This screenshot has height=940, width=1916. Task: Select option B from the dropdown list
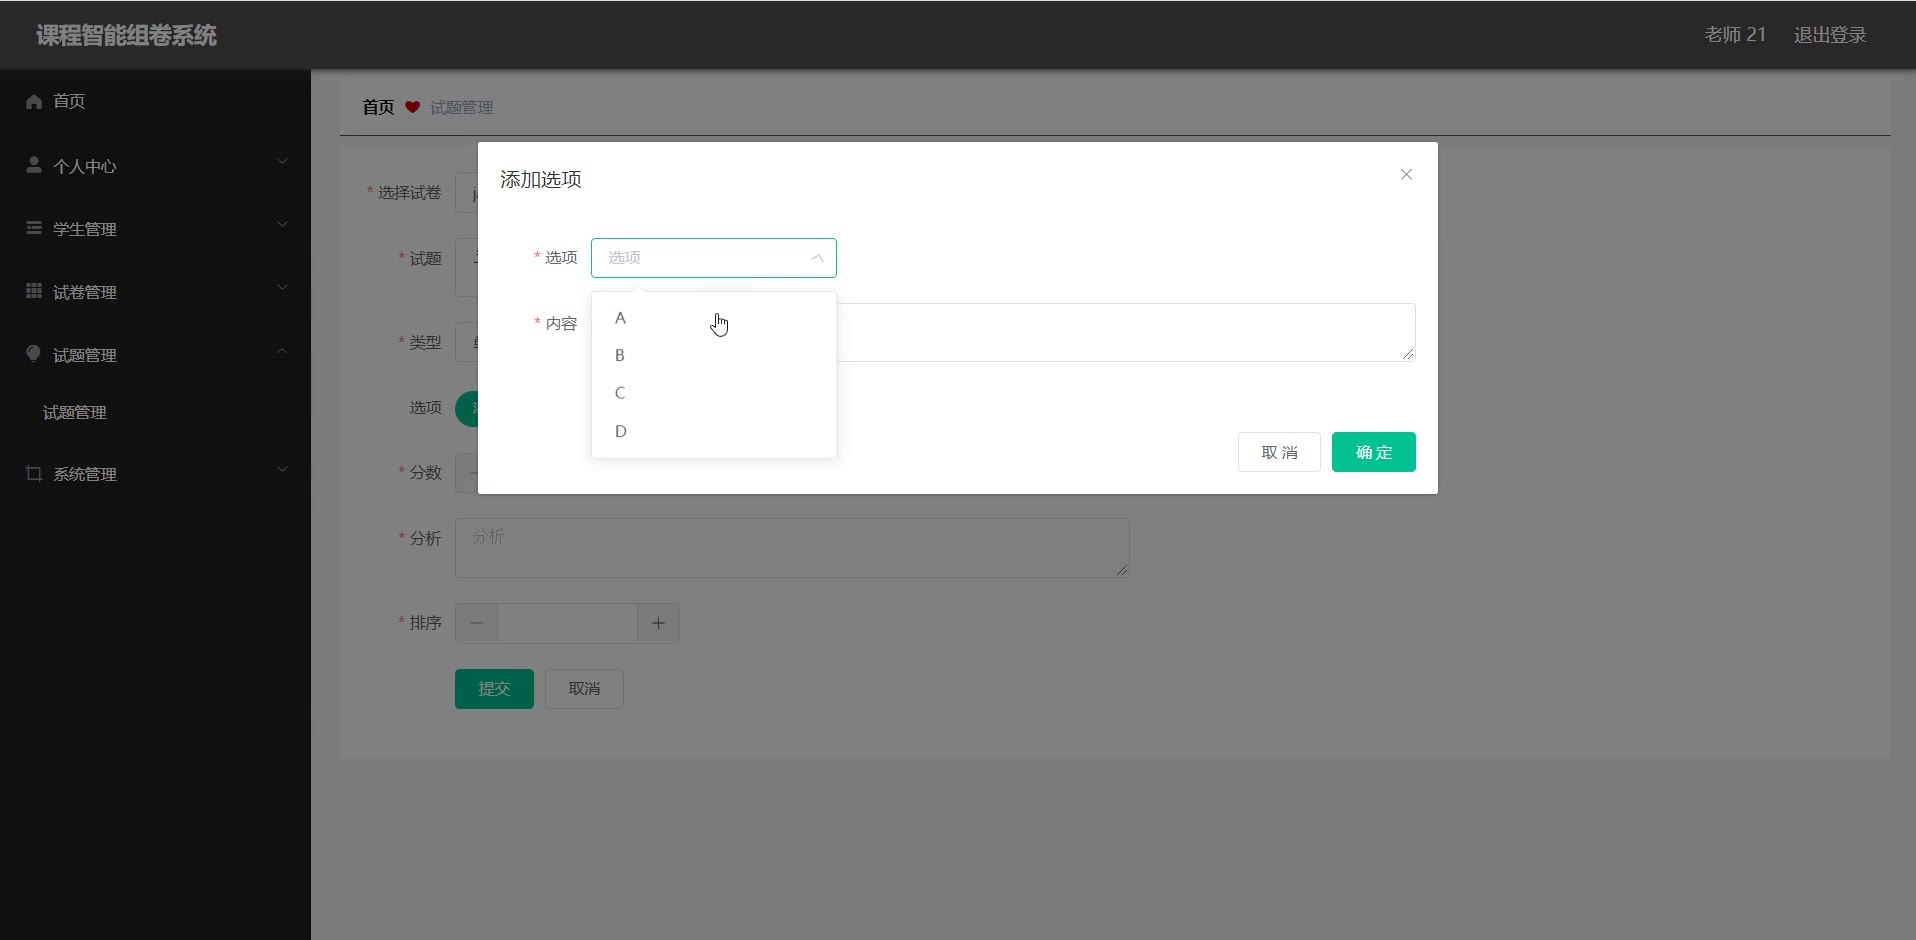(714, 355)
